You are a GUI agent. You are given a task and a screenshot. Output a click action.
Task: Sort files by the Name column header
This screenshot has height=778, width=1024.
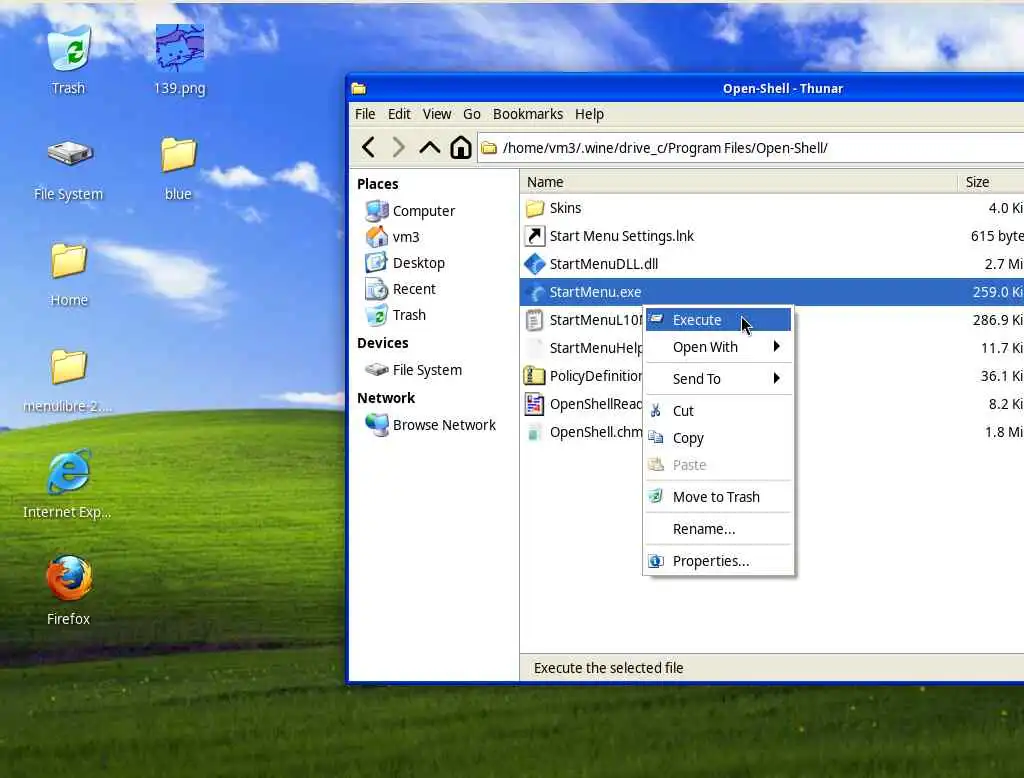pos(739,182)
